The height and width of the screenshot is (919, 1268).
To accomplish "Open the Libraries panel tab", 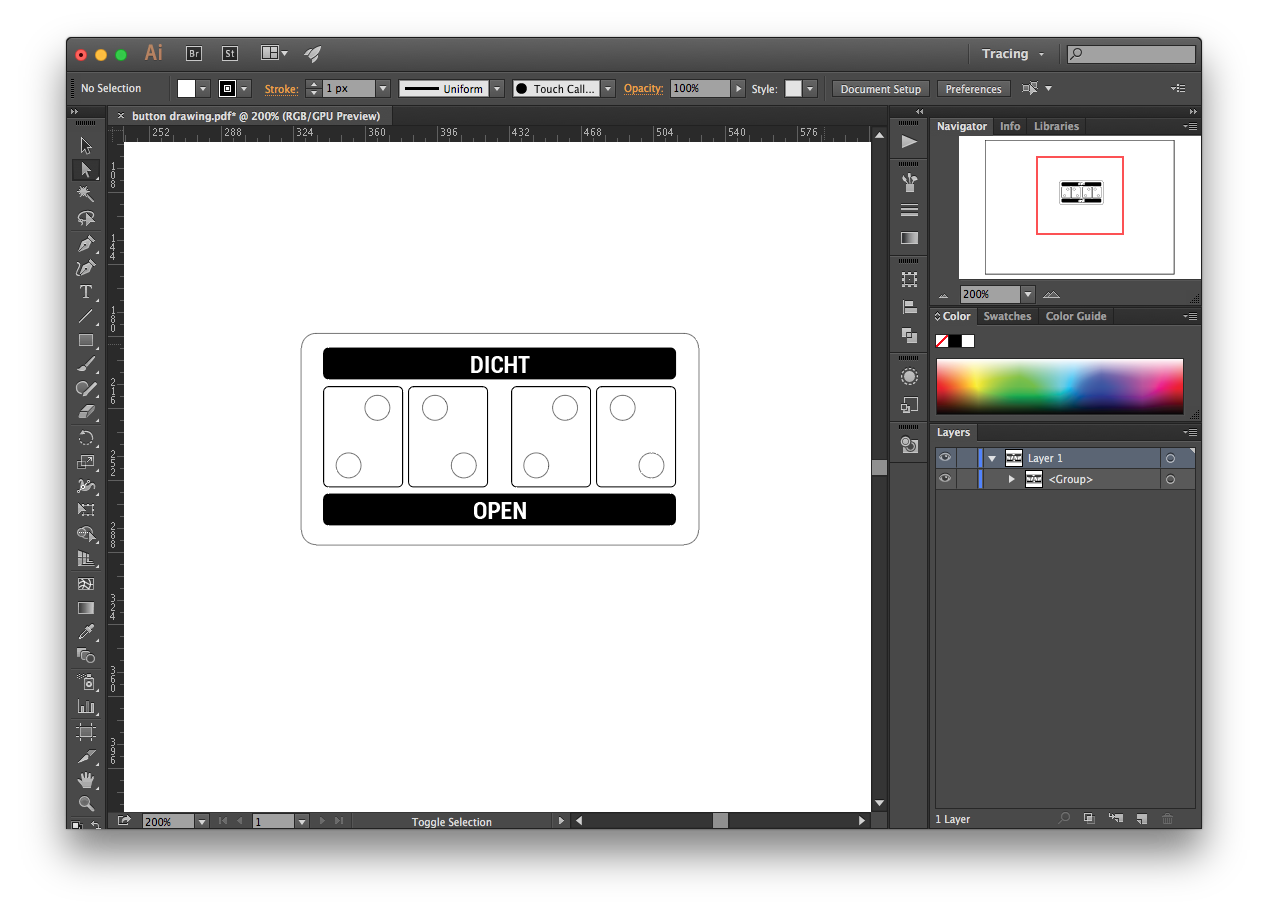I will point(1056,126).
